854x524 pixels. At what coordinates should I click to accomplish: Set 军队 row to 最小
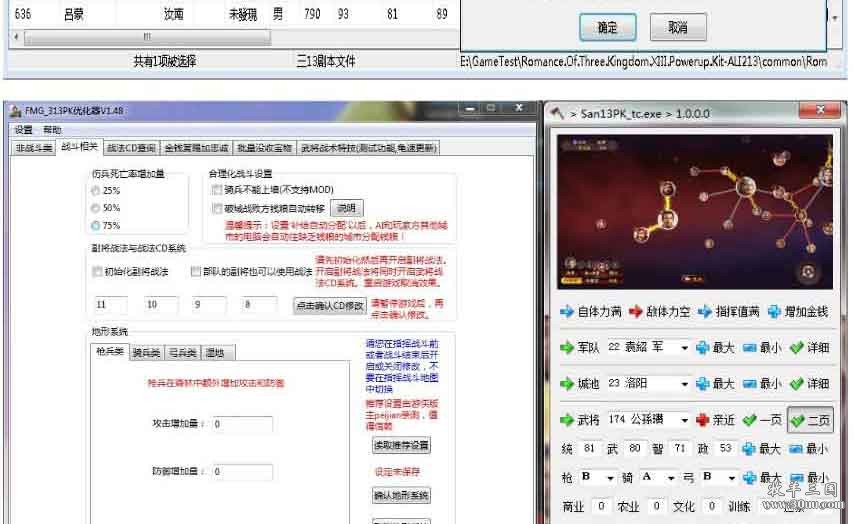coord(762,347)
